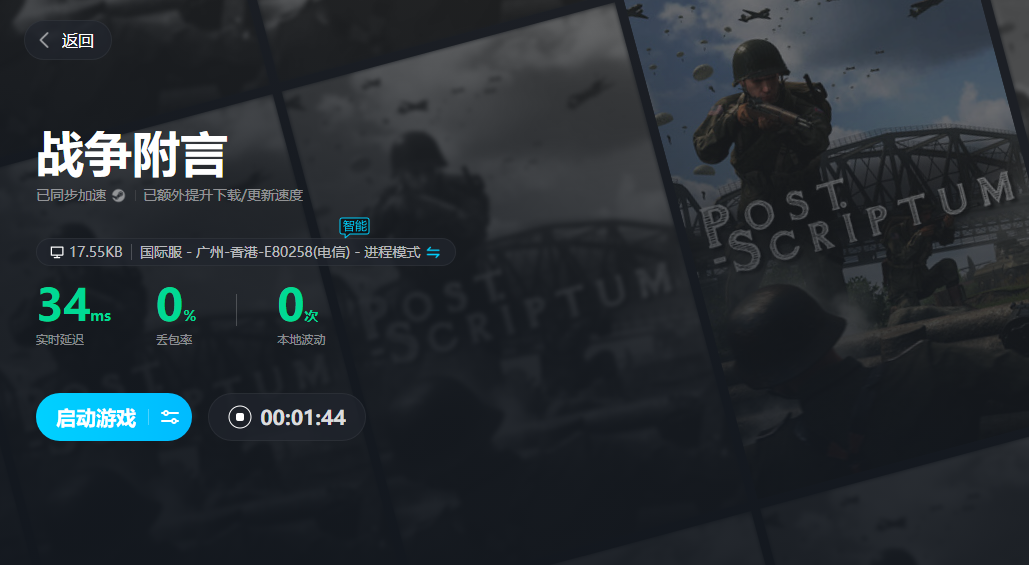Click the 0% packet loss value
The height and width of the screenshot is (565, 1029).
click(176, 305)
